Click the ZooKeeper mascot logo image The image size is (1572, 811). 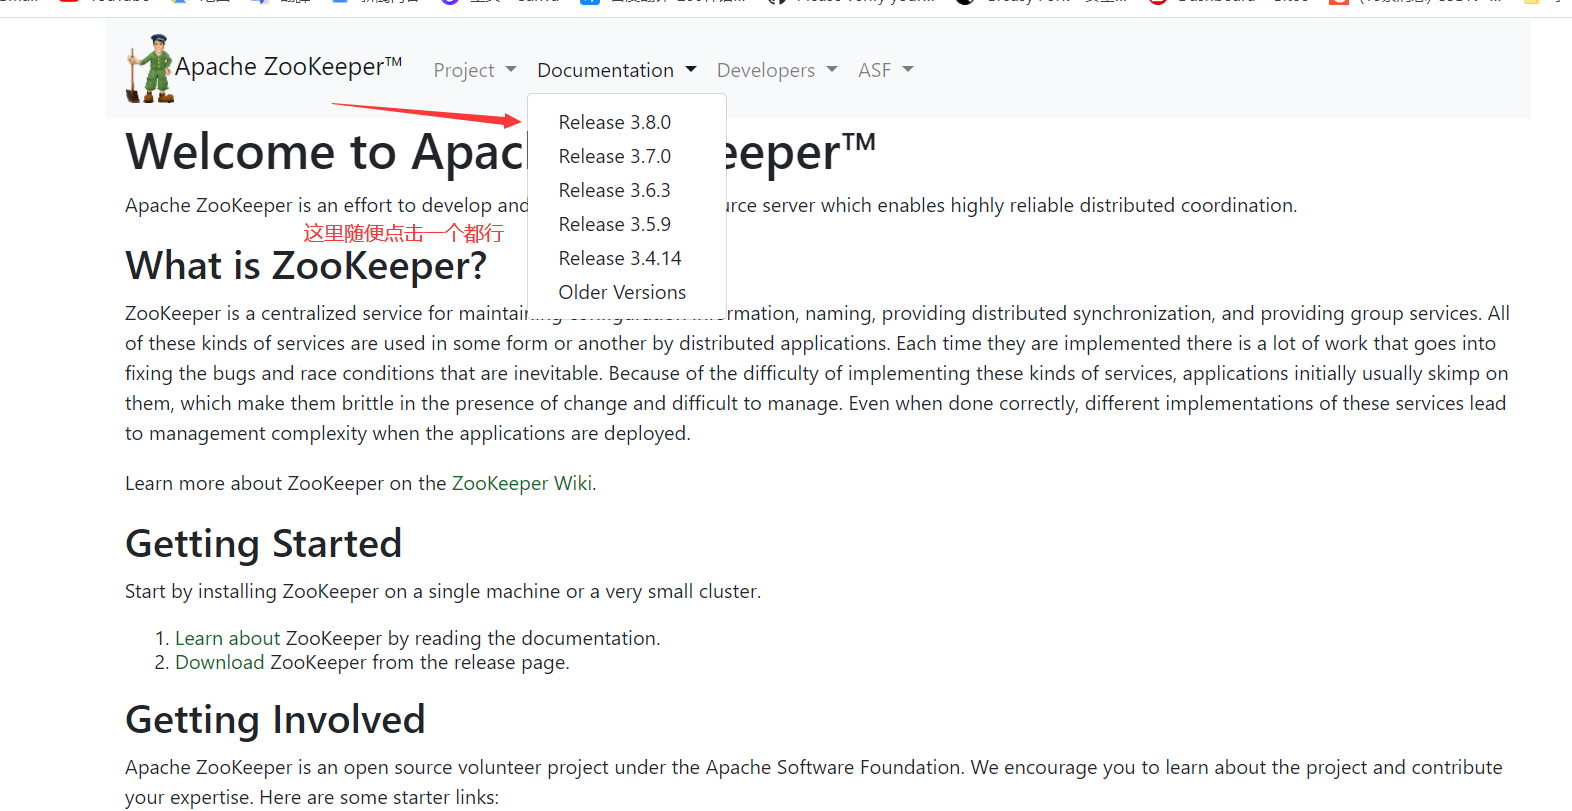(x=150, y=69)
